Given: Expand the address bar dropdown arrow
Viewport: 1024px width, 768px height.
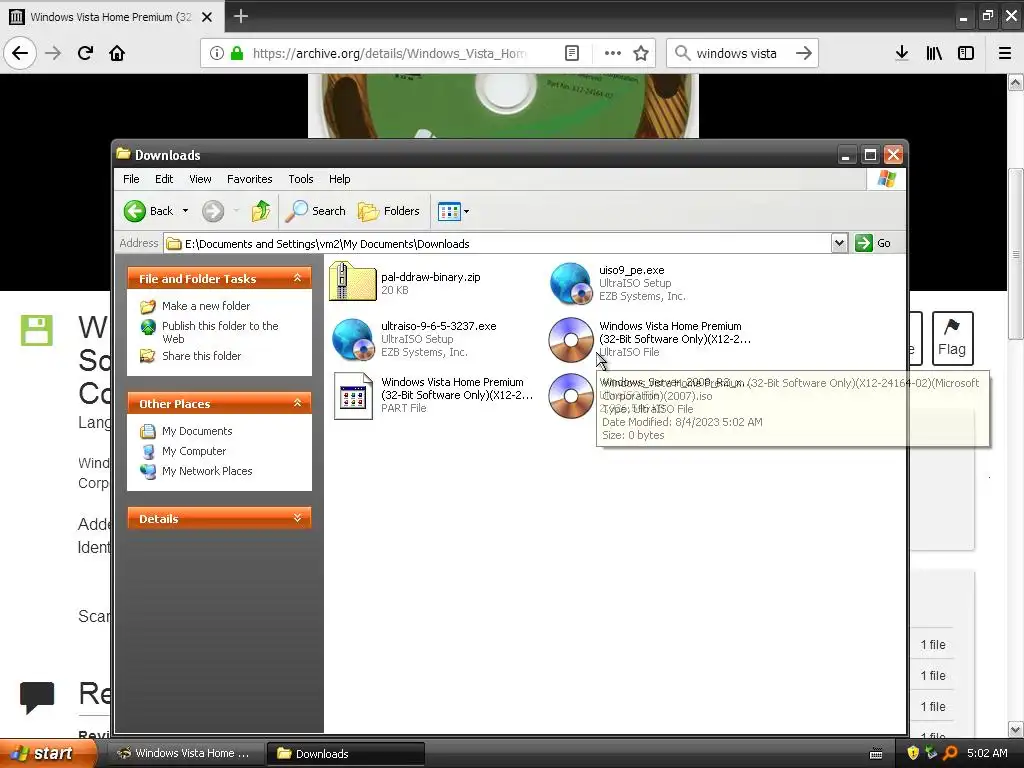Looking at the screenshot, I should pos(839,244).
